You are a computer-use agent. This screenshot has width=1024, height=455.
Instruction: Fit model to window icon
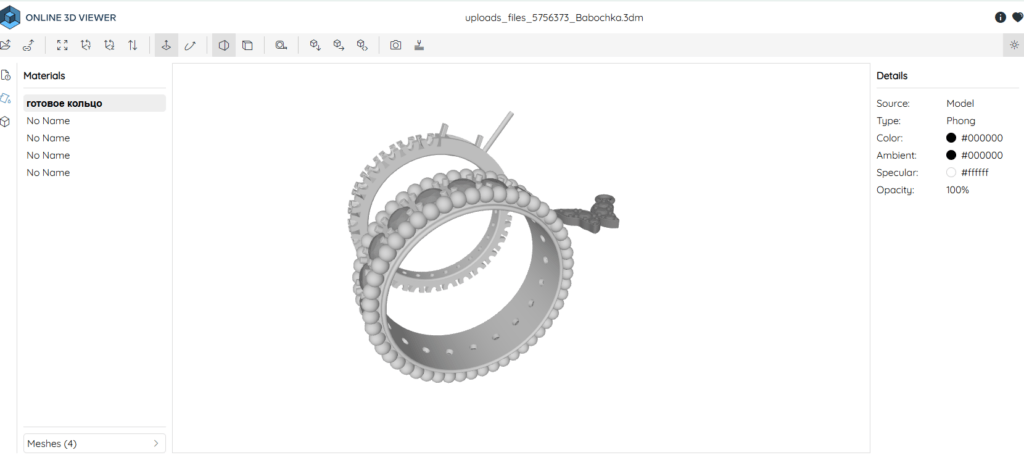click(x=62, y=45)
